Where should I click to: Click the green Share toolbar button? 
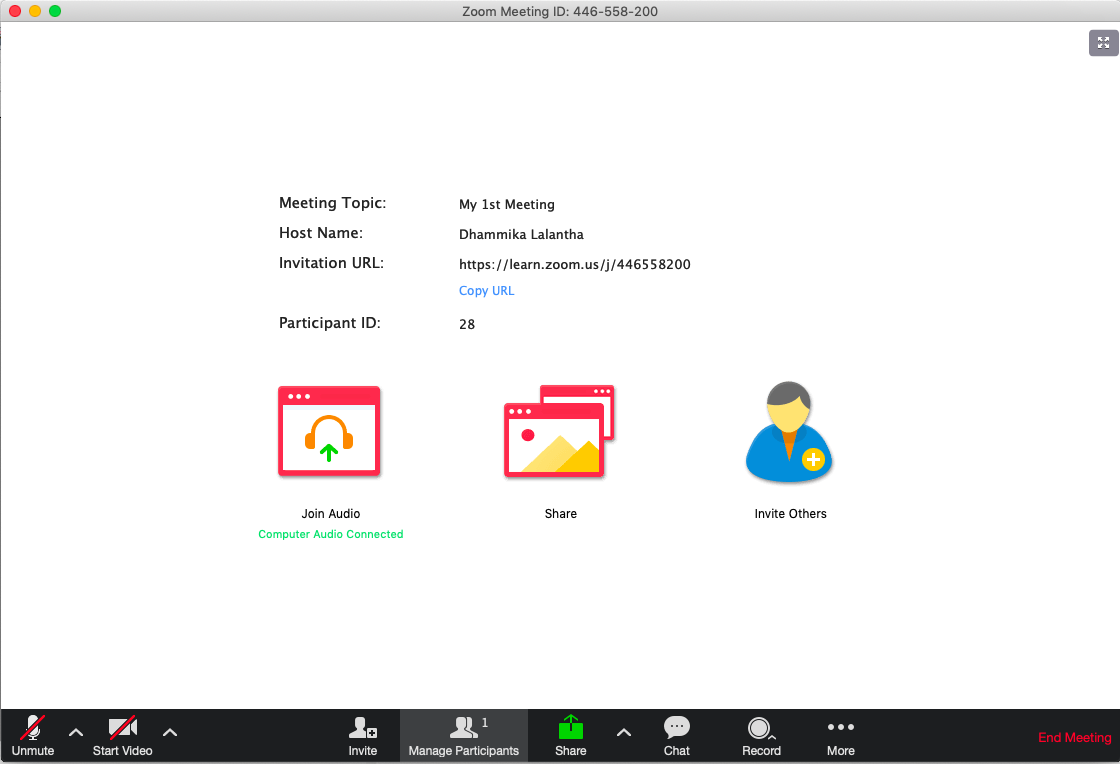571,736
